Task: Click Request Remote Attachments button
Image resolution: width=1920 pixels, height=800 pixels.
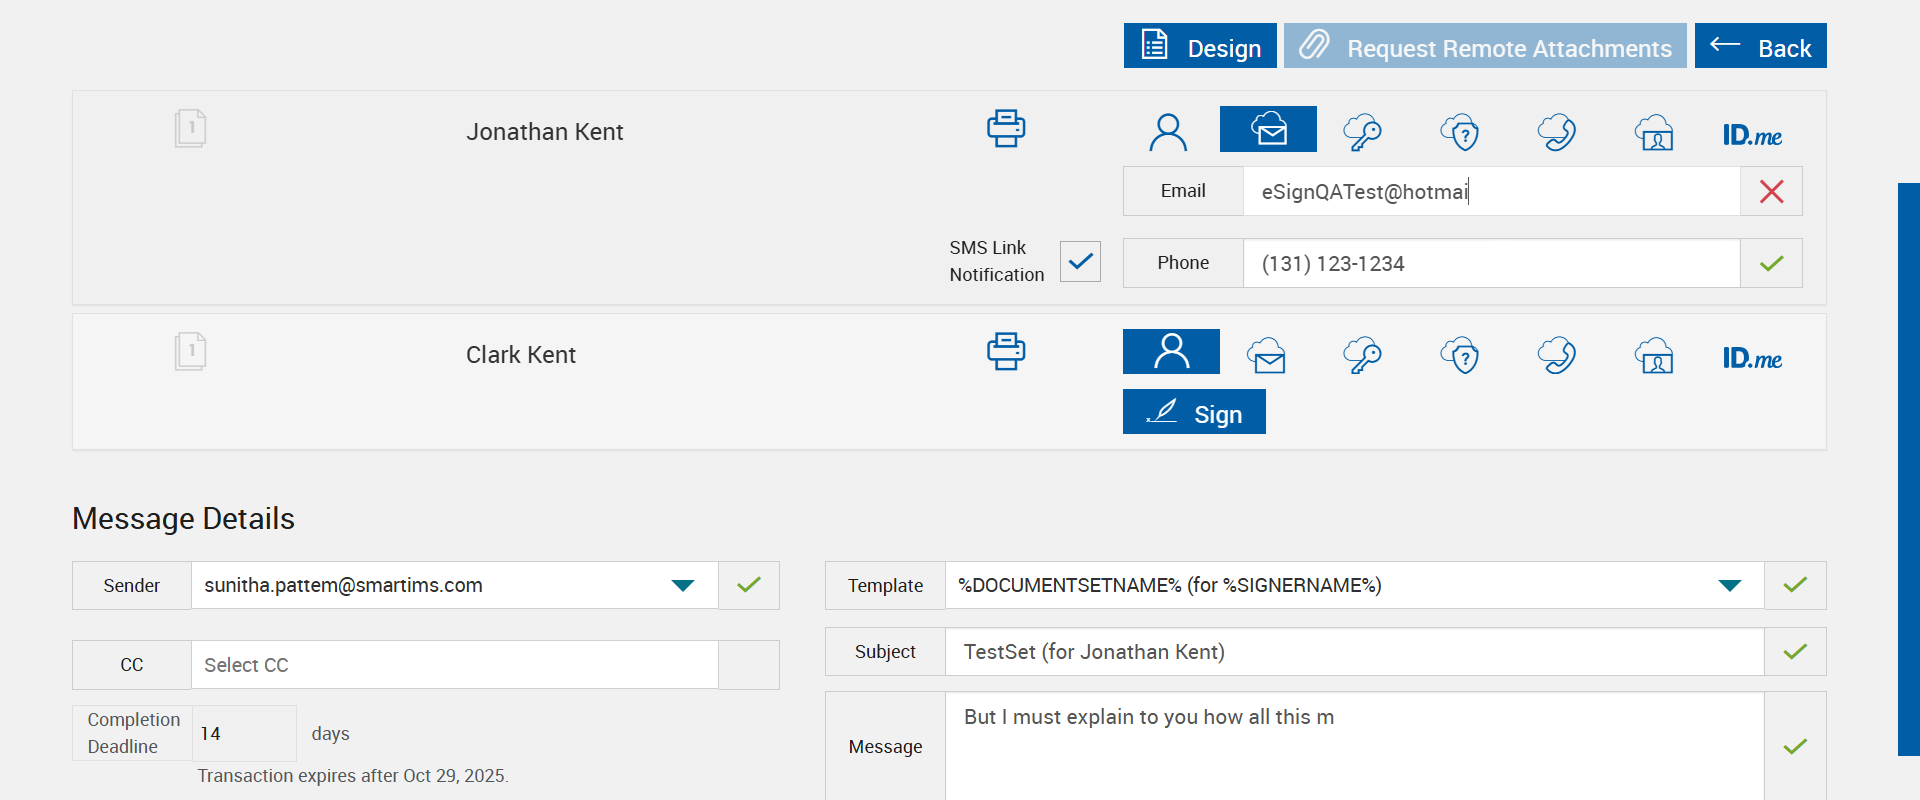Action: click(x=1485, y=46)
